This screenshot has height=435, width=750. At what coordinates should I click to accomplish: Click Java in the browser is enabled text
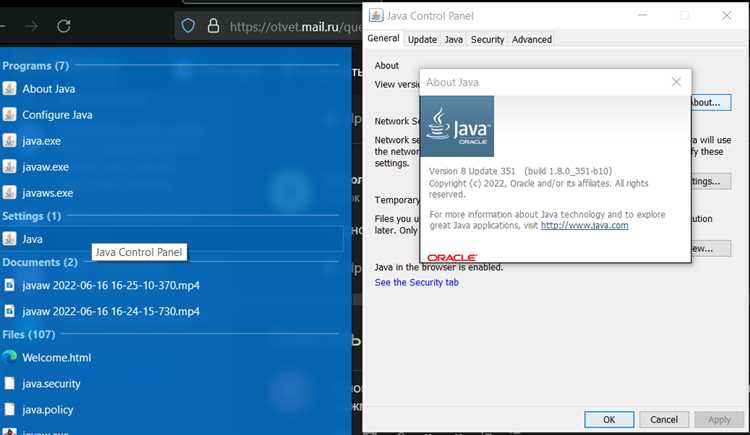439,267
